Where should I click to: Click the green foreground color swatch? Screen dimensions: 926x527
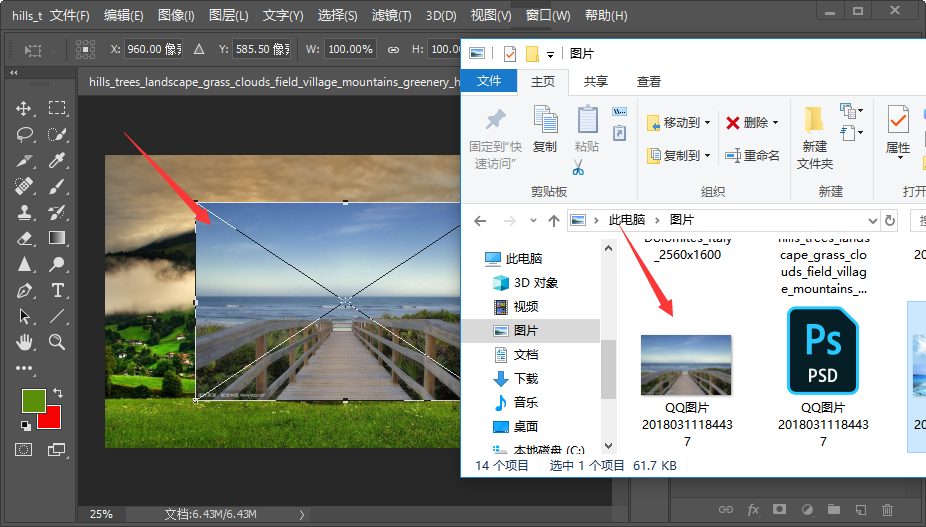pyautogui.click(x=33, y=401)
